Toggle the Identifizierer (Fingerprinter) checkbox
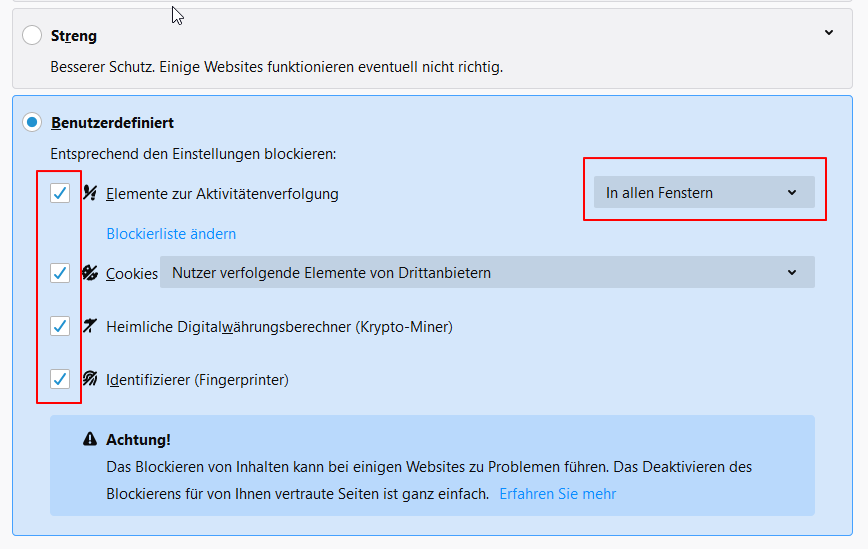 coord(60,379)
